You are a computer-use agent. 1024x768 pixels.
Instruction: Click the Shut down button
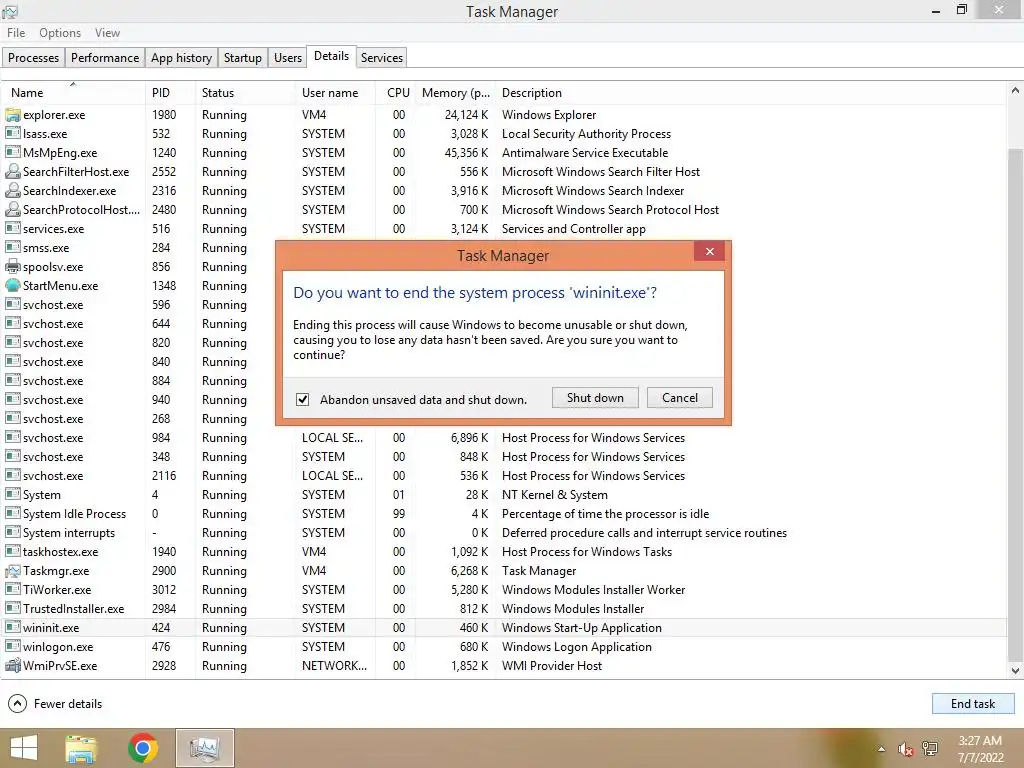coord(595,398)
